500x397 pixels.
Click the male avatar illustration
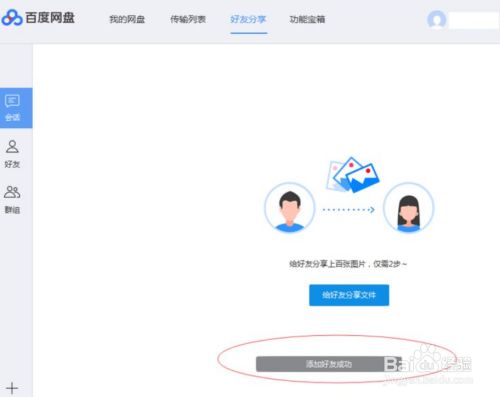tap(290, 207)
